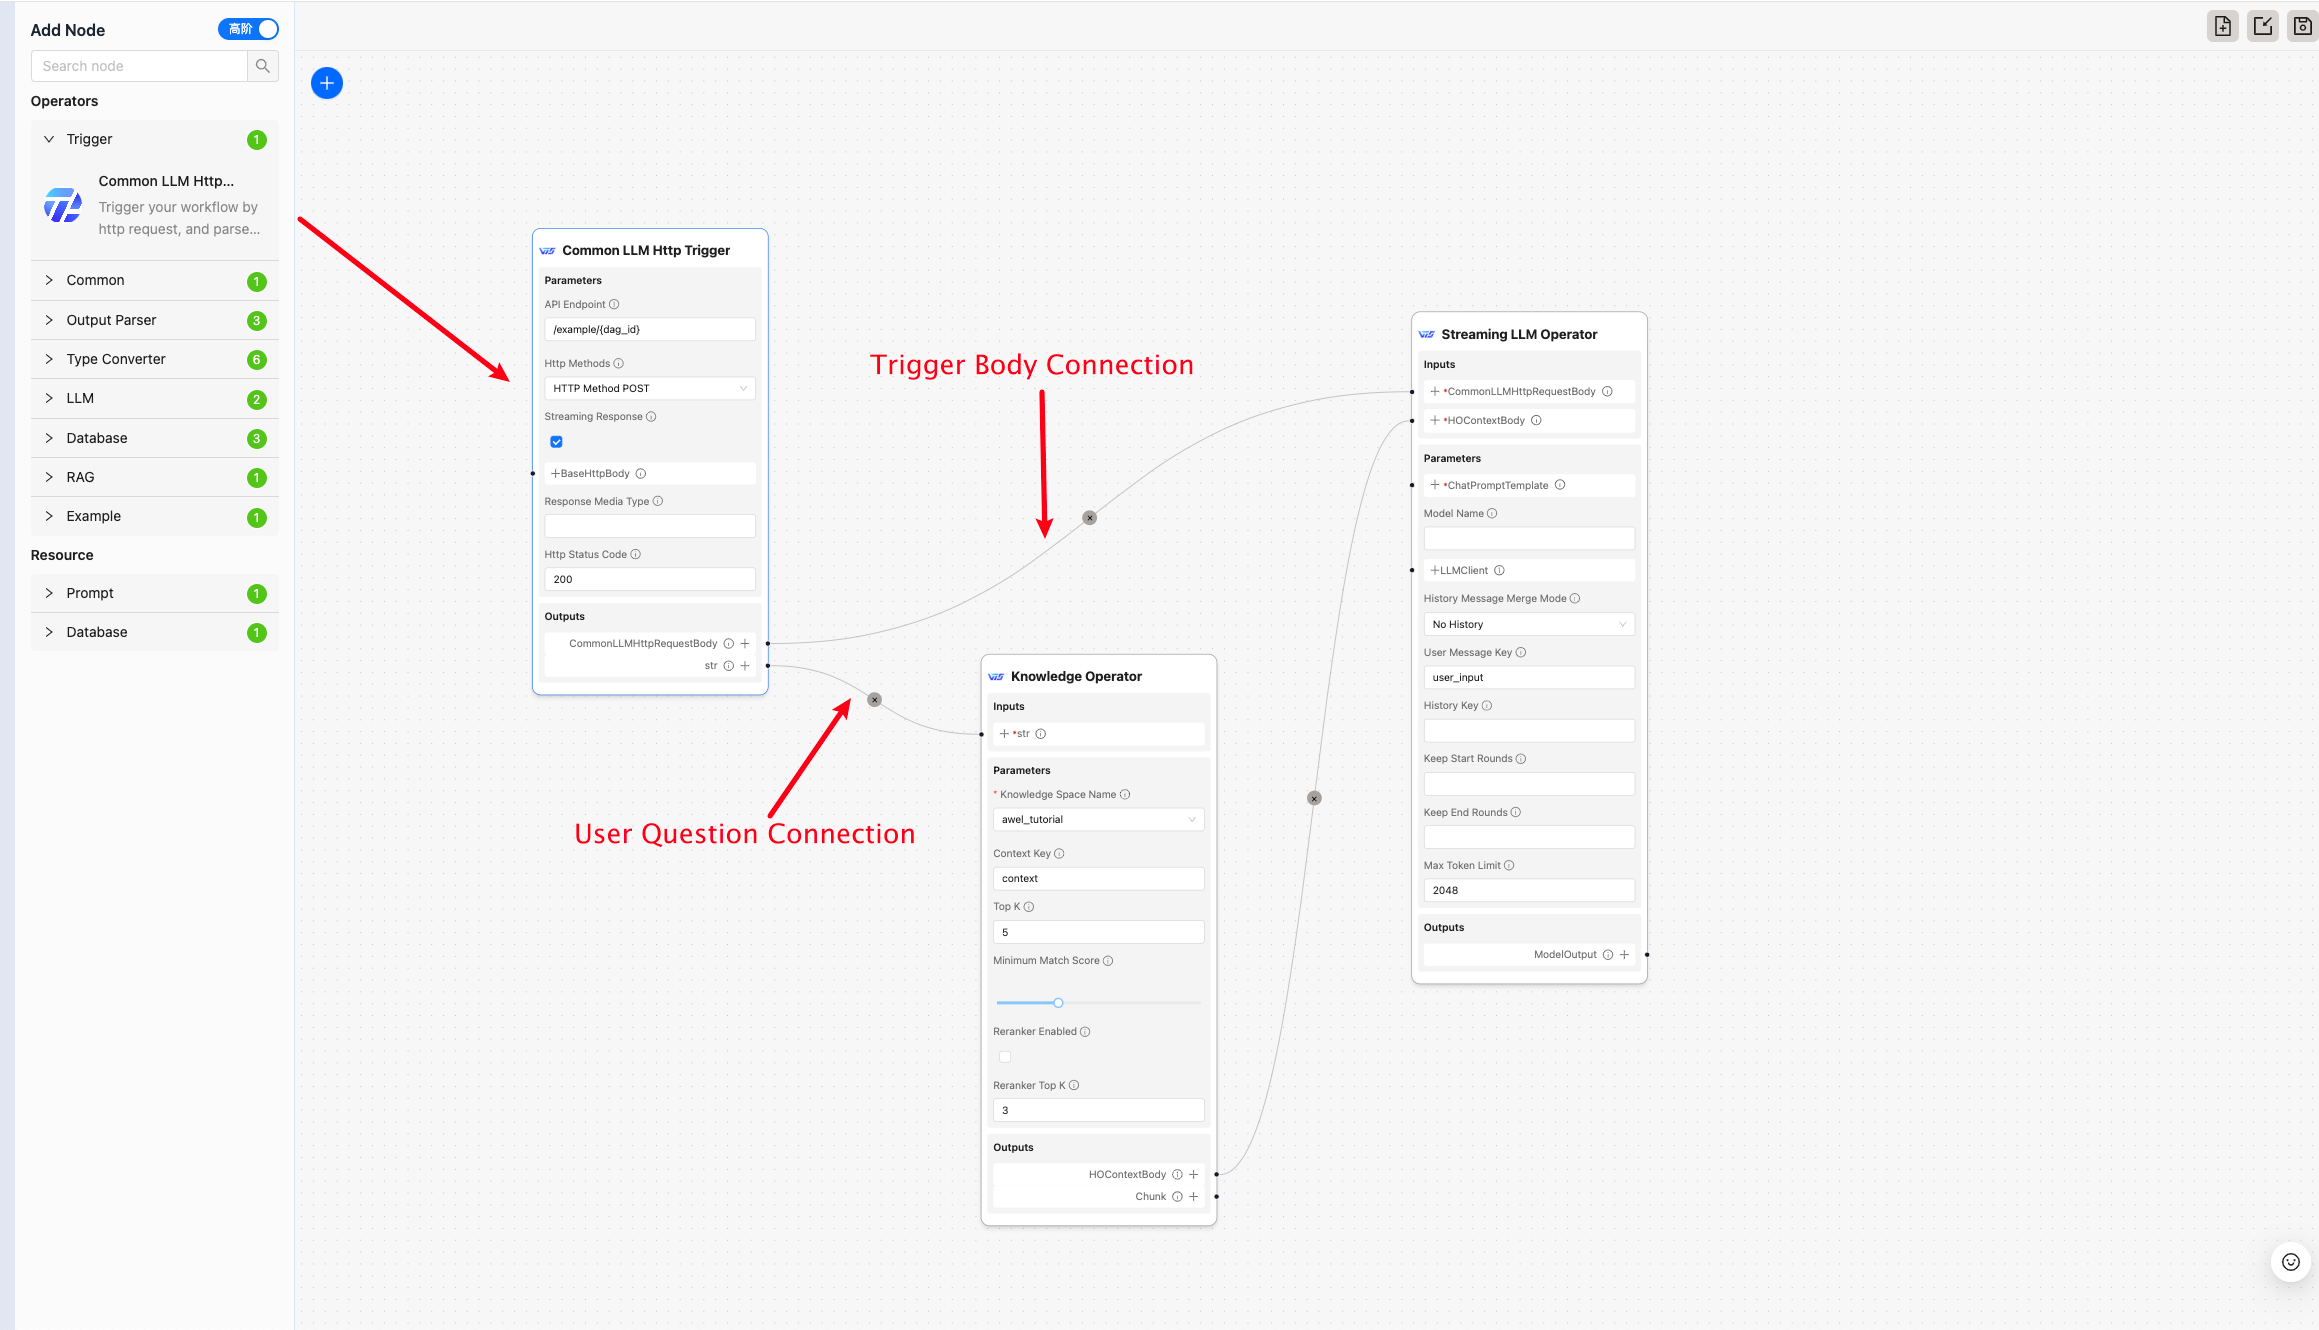Click the new flow document icon
Image resolution: width=2319 pixels, height=1330 pixels.
[2222, 25]
